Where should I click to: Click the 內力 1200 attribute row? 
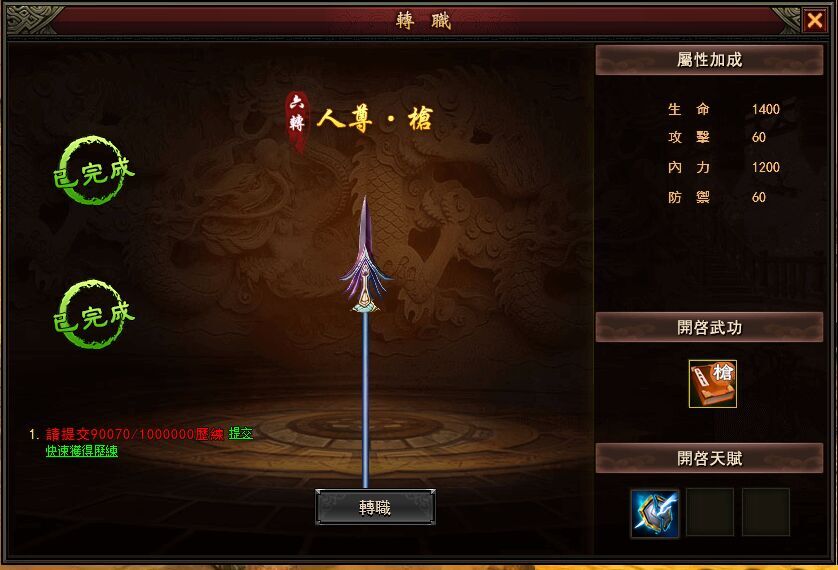pos(724,167)
